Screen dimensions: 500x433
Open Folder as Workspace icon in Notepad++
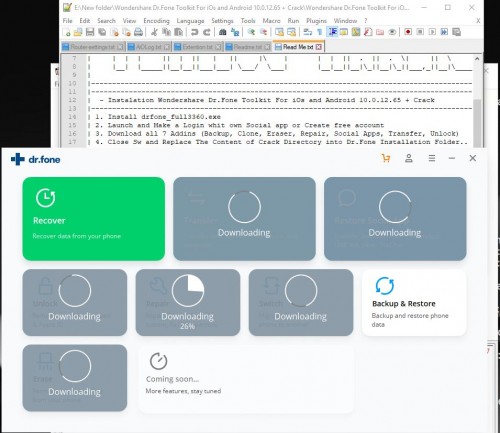click(380, 32)
